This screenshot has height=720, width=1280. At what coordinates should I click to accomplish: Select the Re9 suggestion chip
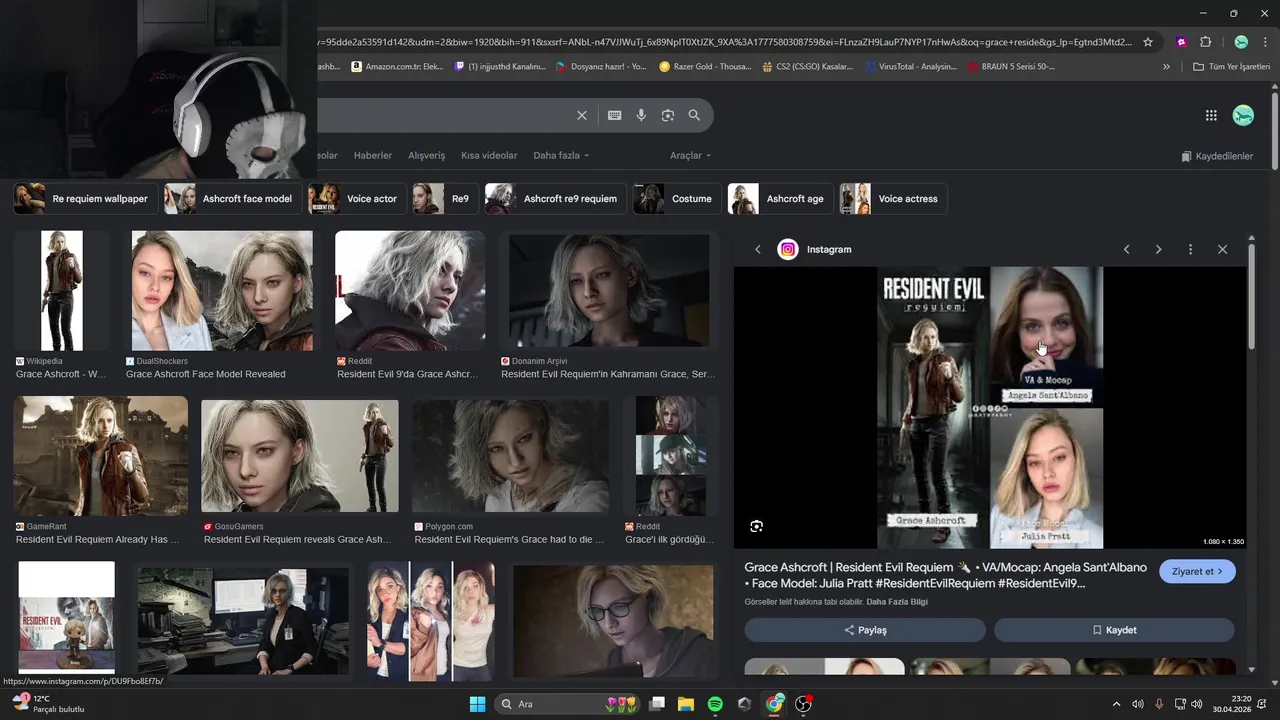[x=444, y=198]
